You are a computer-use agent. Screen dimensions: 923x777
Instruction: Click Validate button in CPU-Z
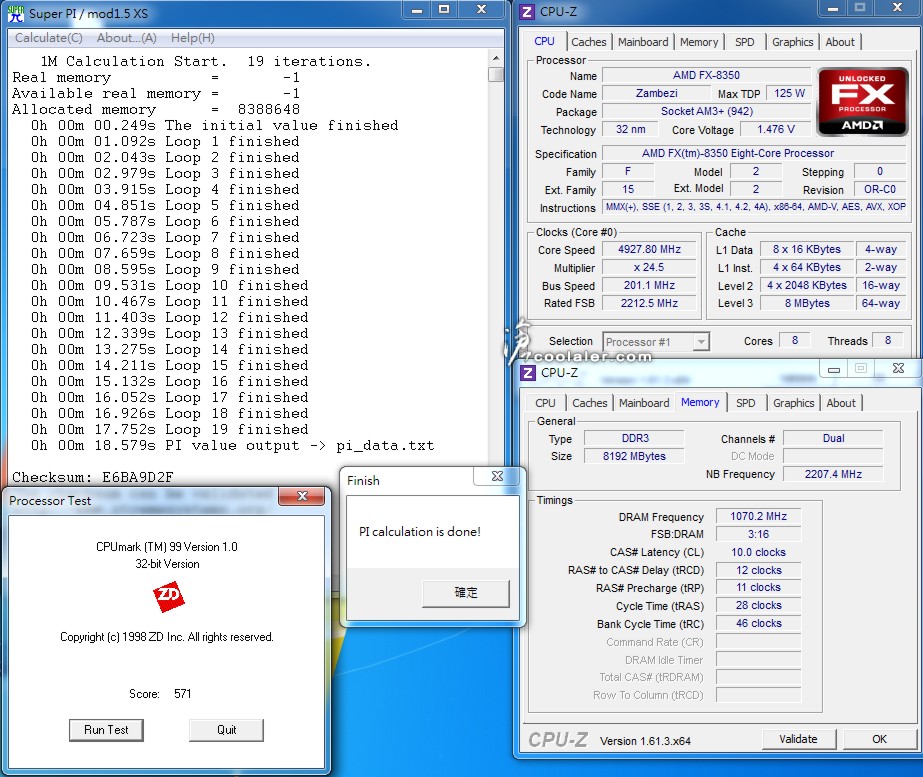tap(798, 739)
